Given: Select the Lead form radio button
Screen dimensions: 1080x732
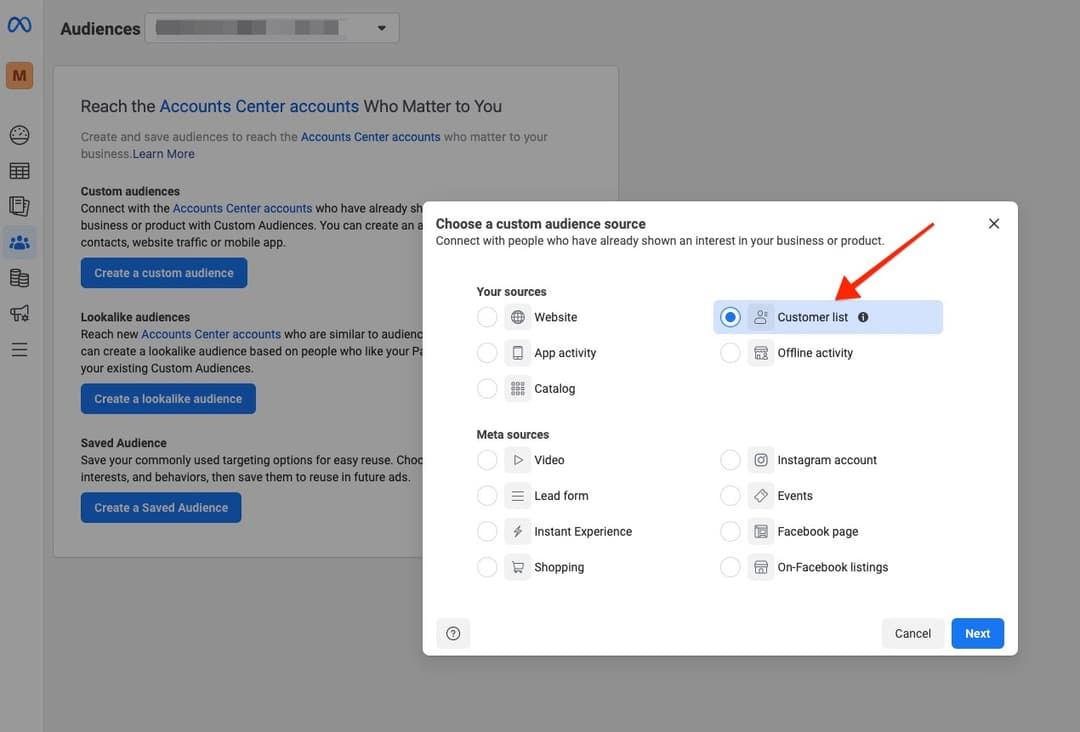Looking at the screenshot, I should (487, 496).
